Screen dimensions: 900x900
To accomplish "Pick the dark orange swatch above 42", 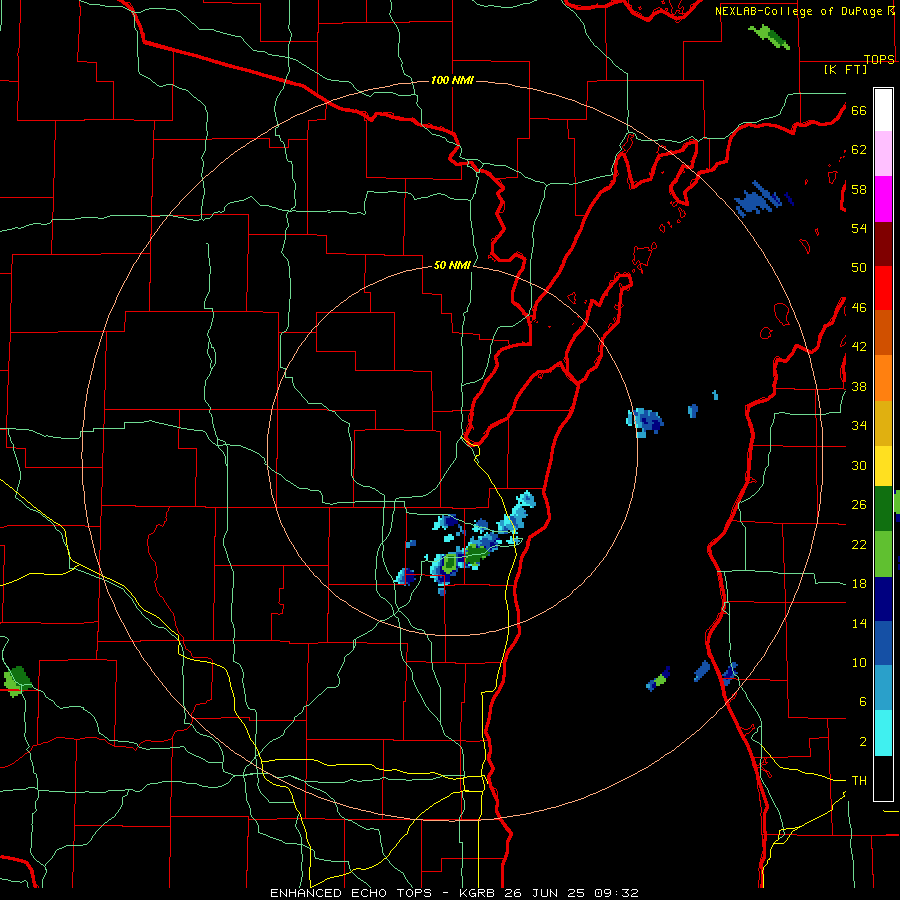I will coord(883,332).
